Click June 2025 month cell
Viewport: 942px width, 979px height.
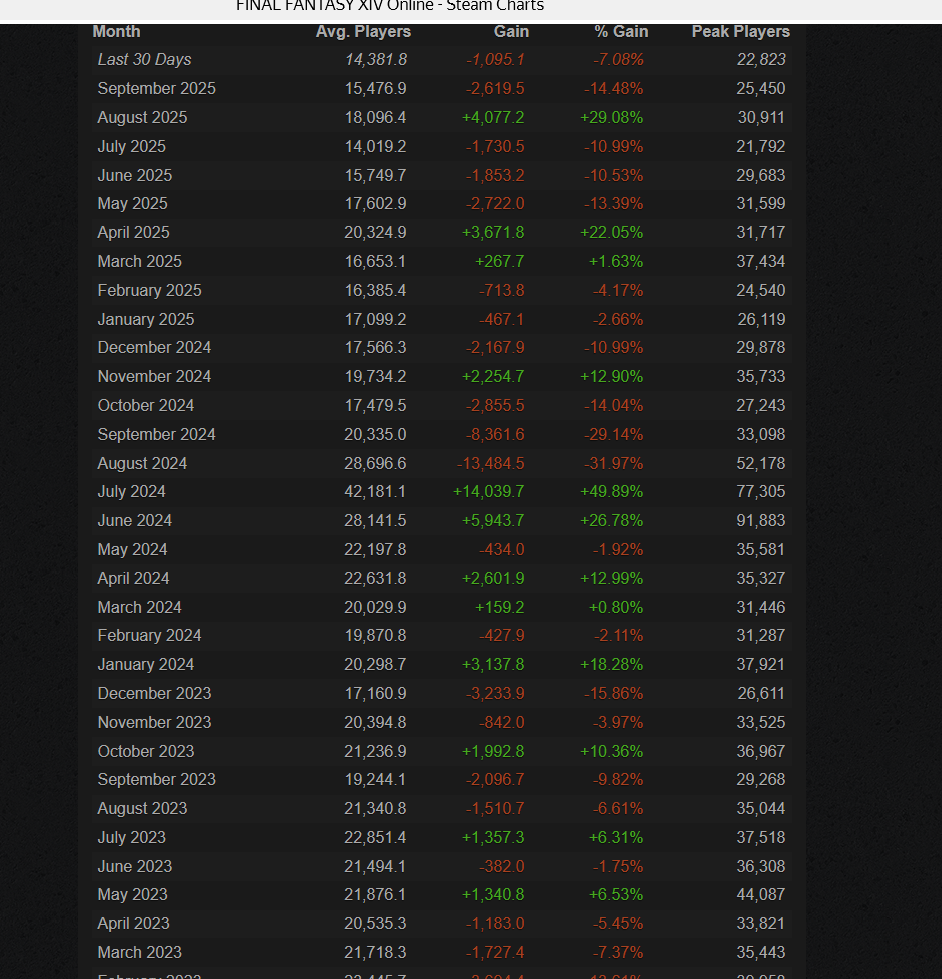tap(135, 175)
